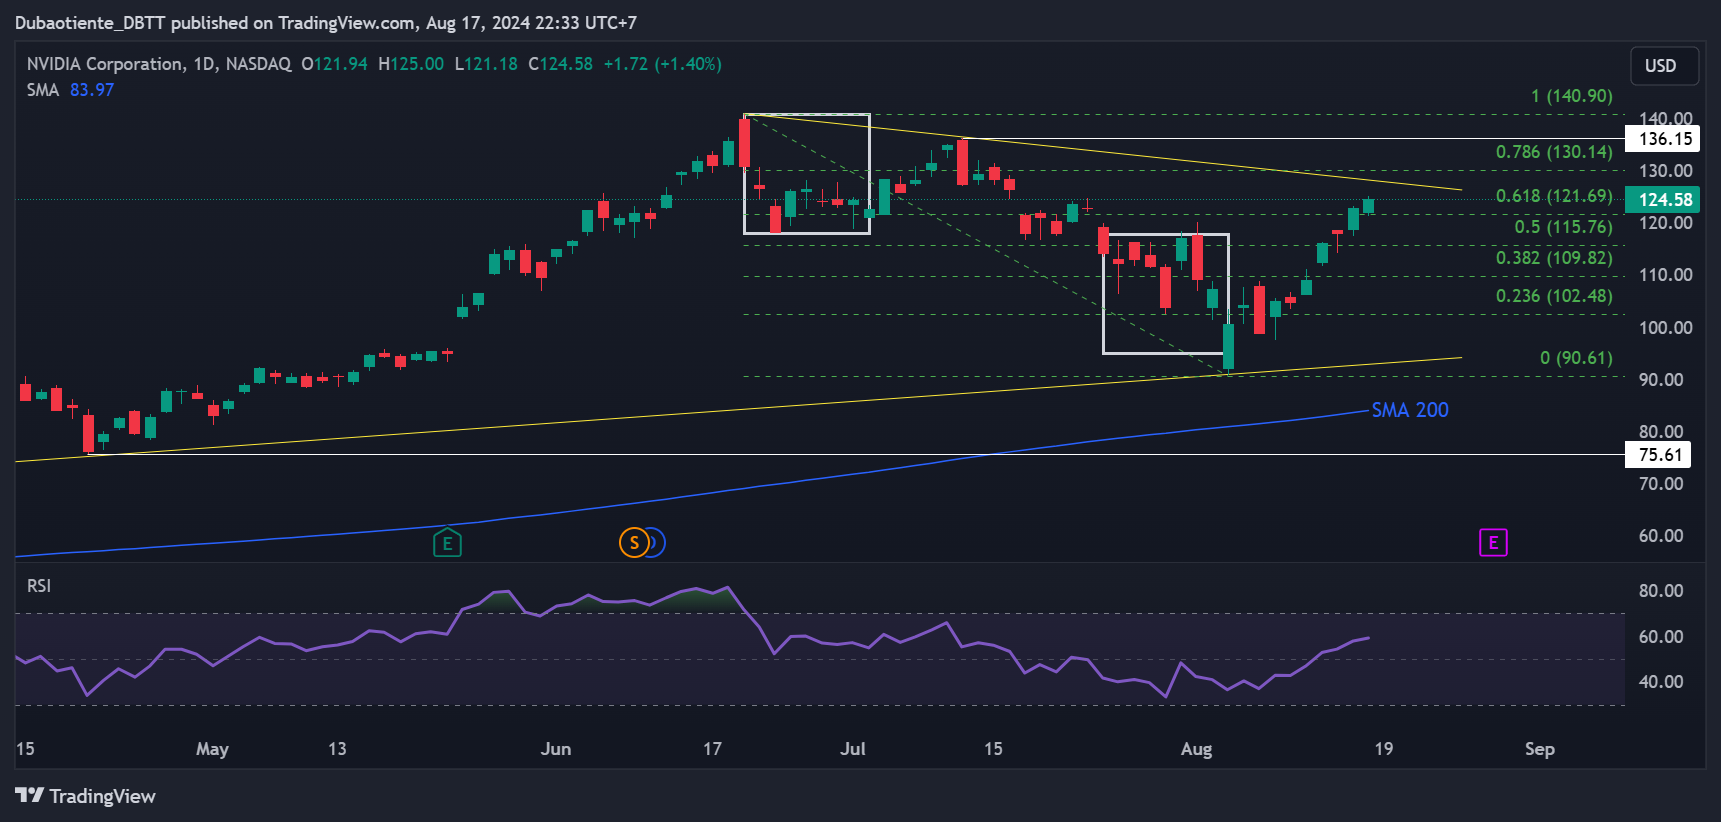1721x822 pixels.
Task: Click the magenta upcoming earnings 'E' icon
Action: point(1493,542)
